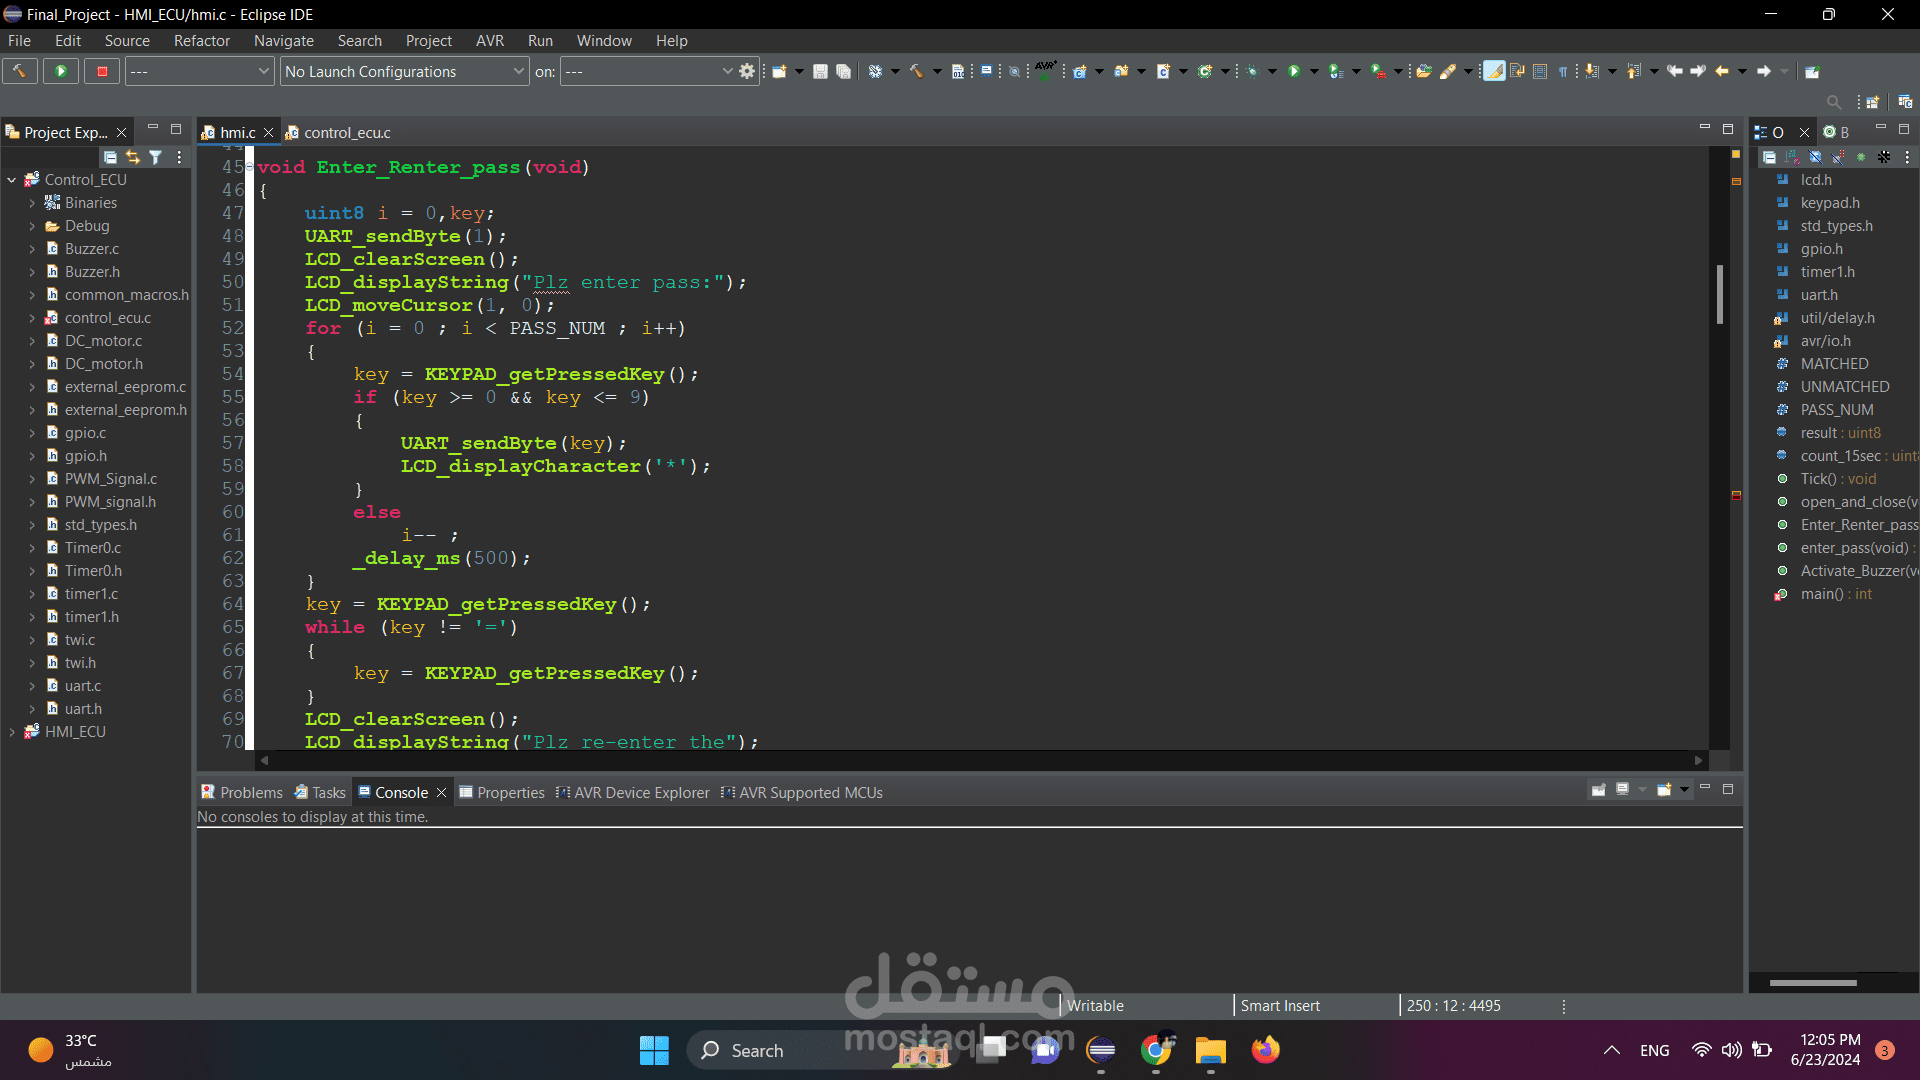Screen dimensions: 1920x1080
Task: Toggle Mark Occurrences highlighter button
Action: [1493, 71]
